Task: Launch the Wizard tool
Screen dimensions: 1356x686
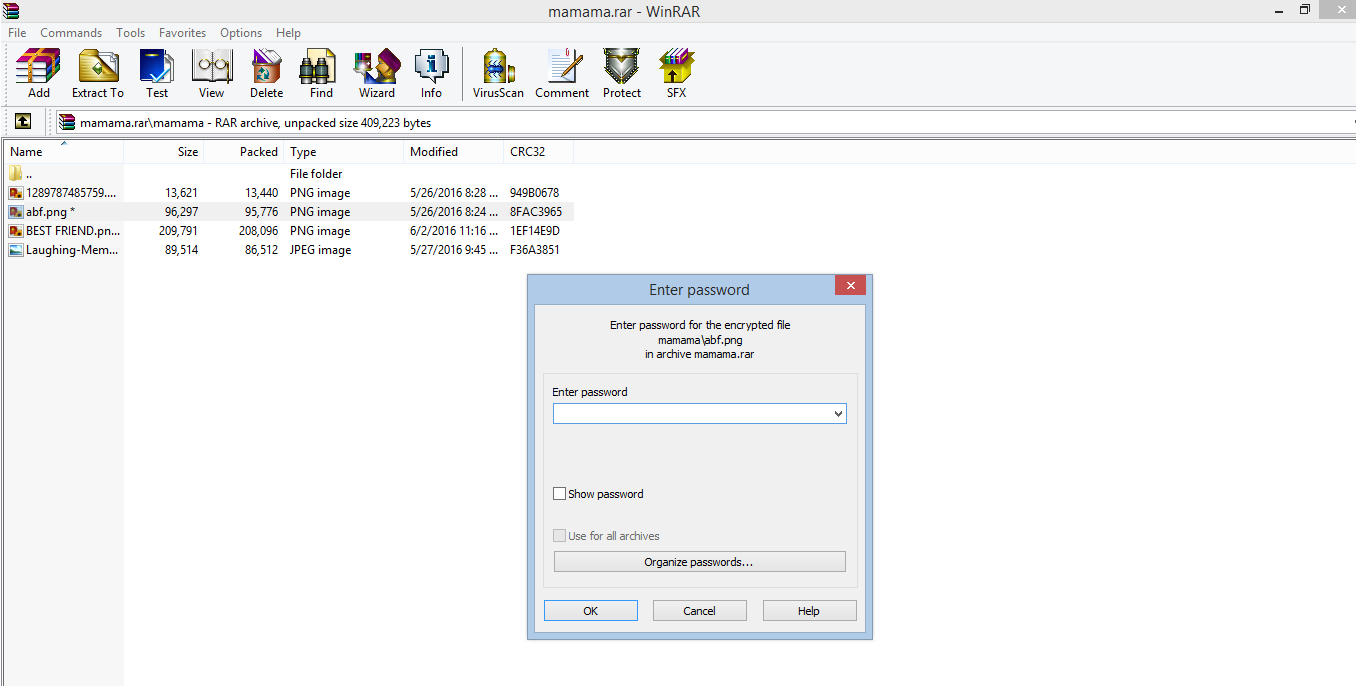Action: 376,73
